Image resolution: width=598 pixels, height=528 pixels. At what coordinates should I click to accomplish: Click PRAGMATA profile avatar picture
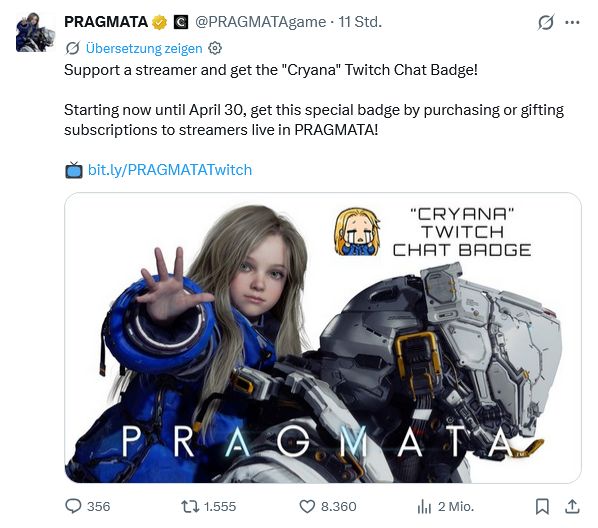[35, 32]
